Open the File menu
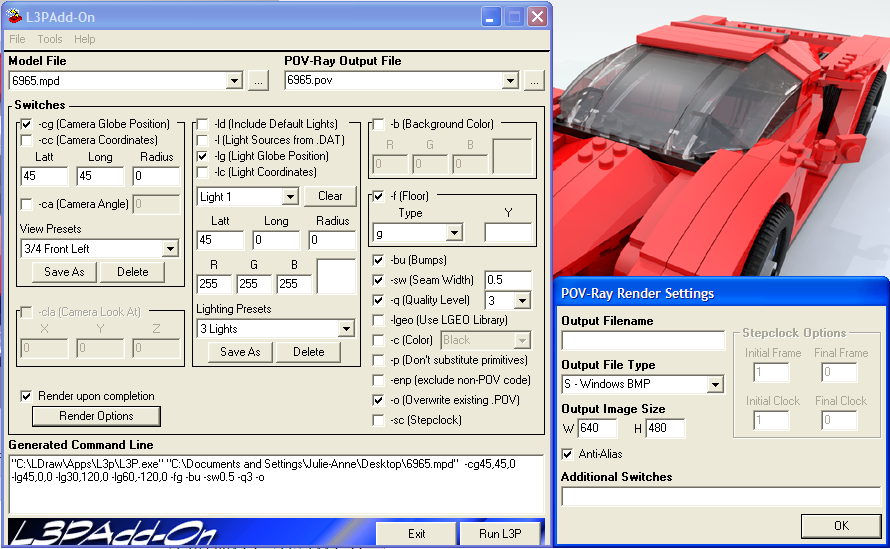The height and width of the screenshot is (549, 890). tap(17, 39)
